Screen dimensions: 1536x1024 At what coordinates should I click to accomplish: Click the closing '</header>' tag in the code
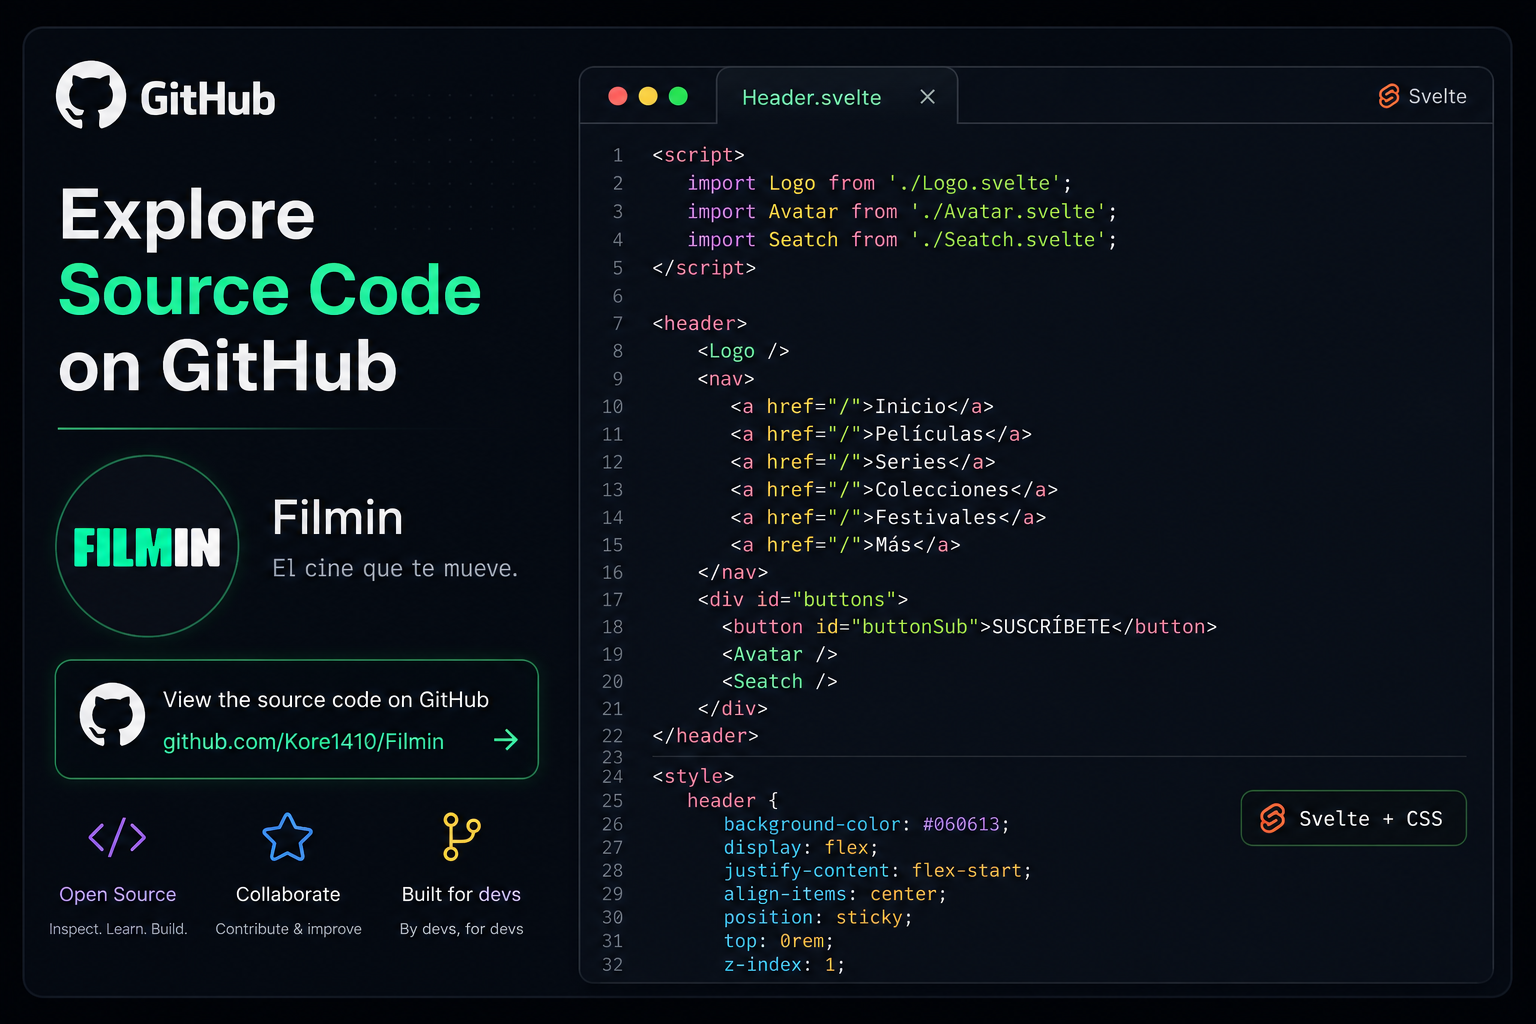click(705, 735)
